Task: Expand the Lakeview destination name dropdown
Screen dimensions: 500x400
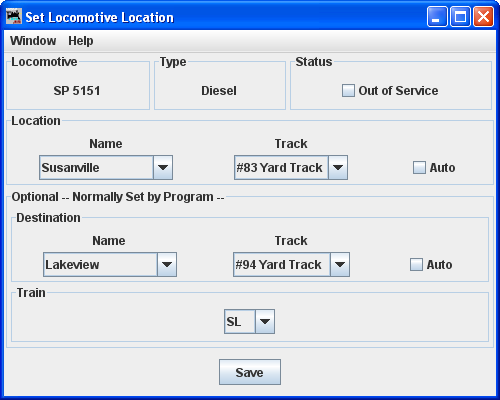Action: click(167, 265)
